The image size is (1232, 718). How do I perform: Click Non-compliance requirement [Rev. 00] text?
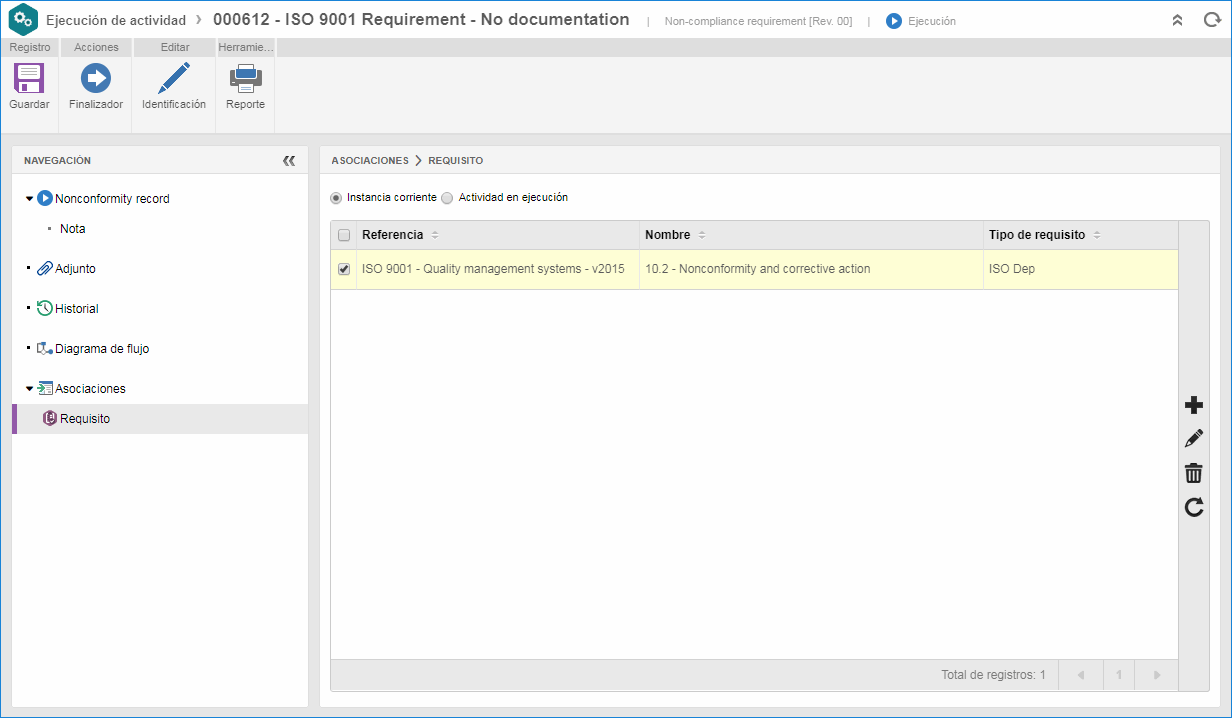click(758, 21)
